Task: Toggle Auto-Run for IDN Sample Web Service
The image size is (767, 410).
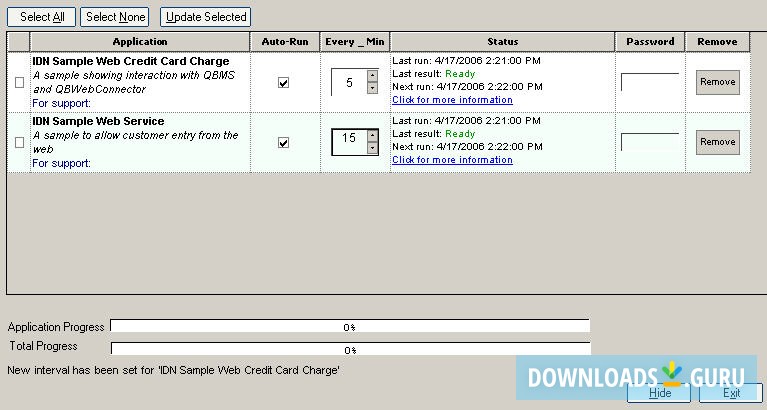Action: click(x=283, y=142)
